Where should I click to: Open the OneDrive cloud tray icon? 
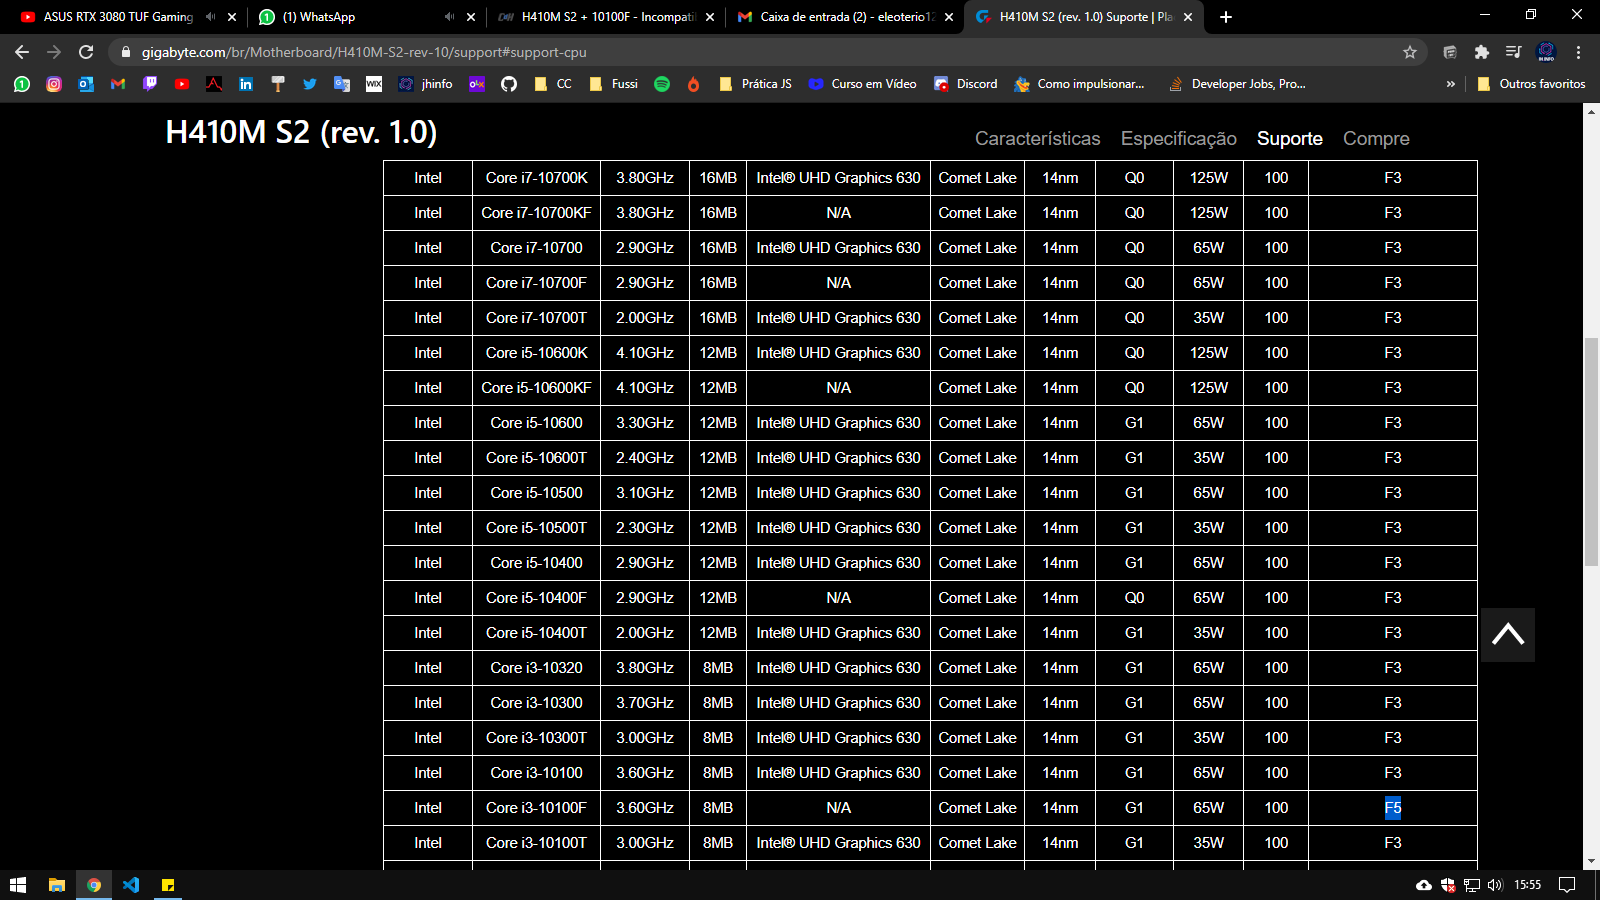coord(1424,885)
